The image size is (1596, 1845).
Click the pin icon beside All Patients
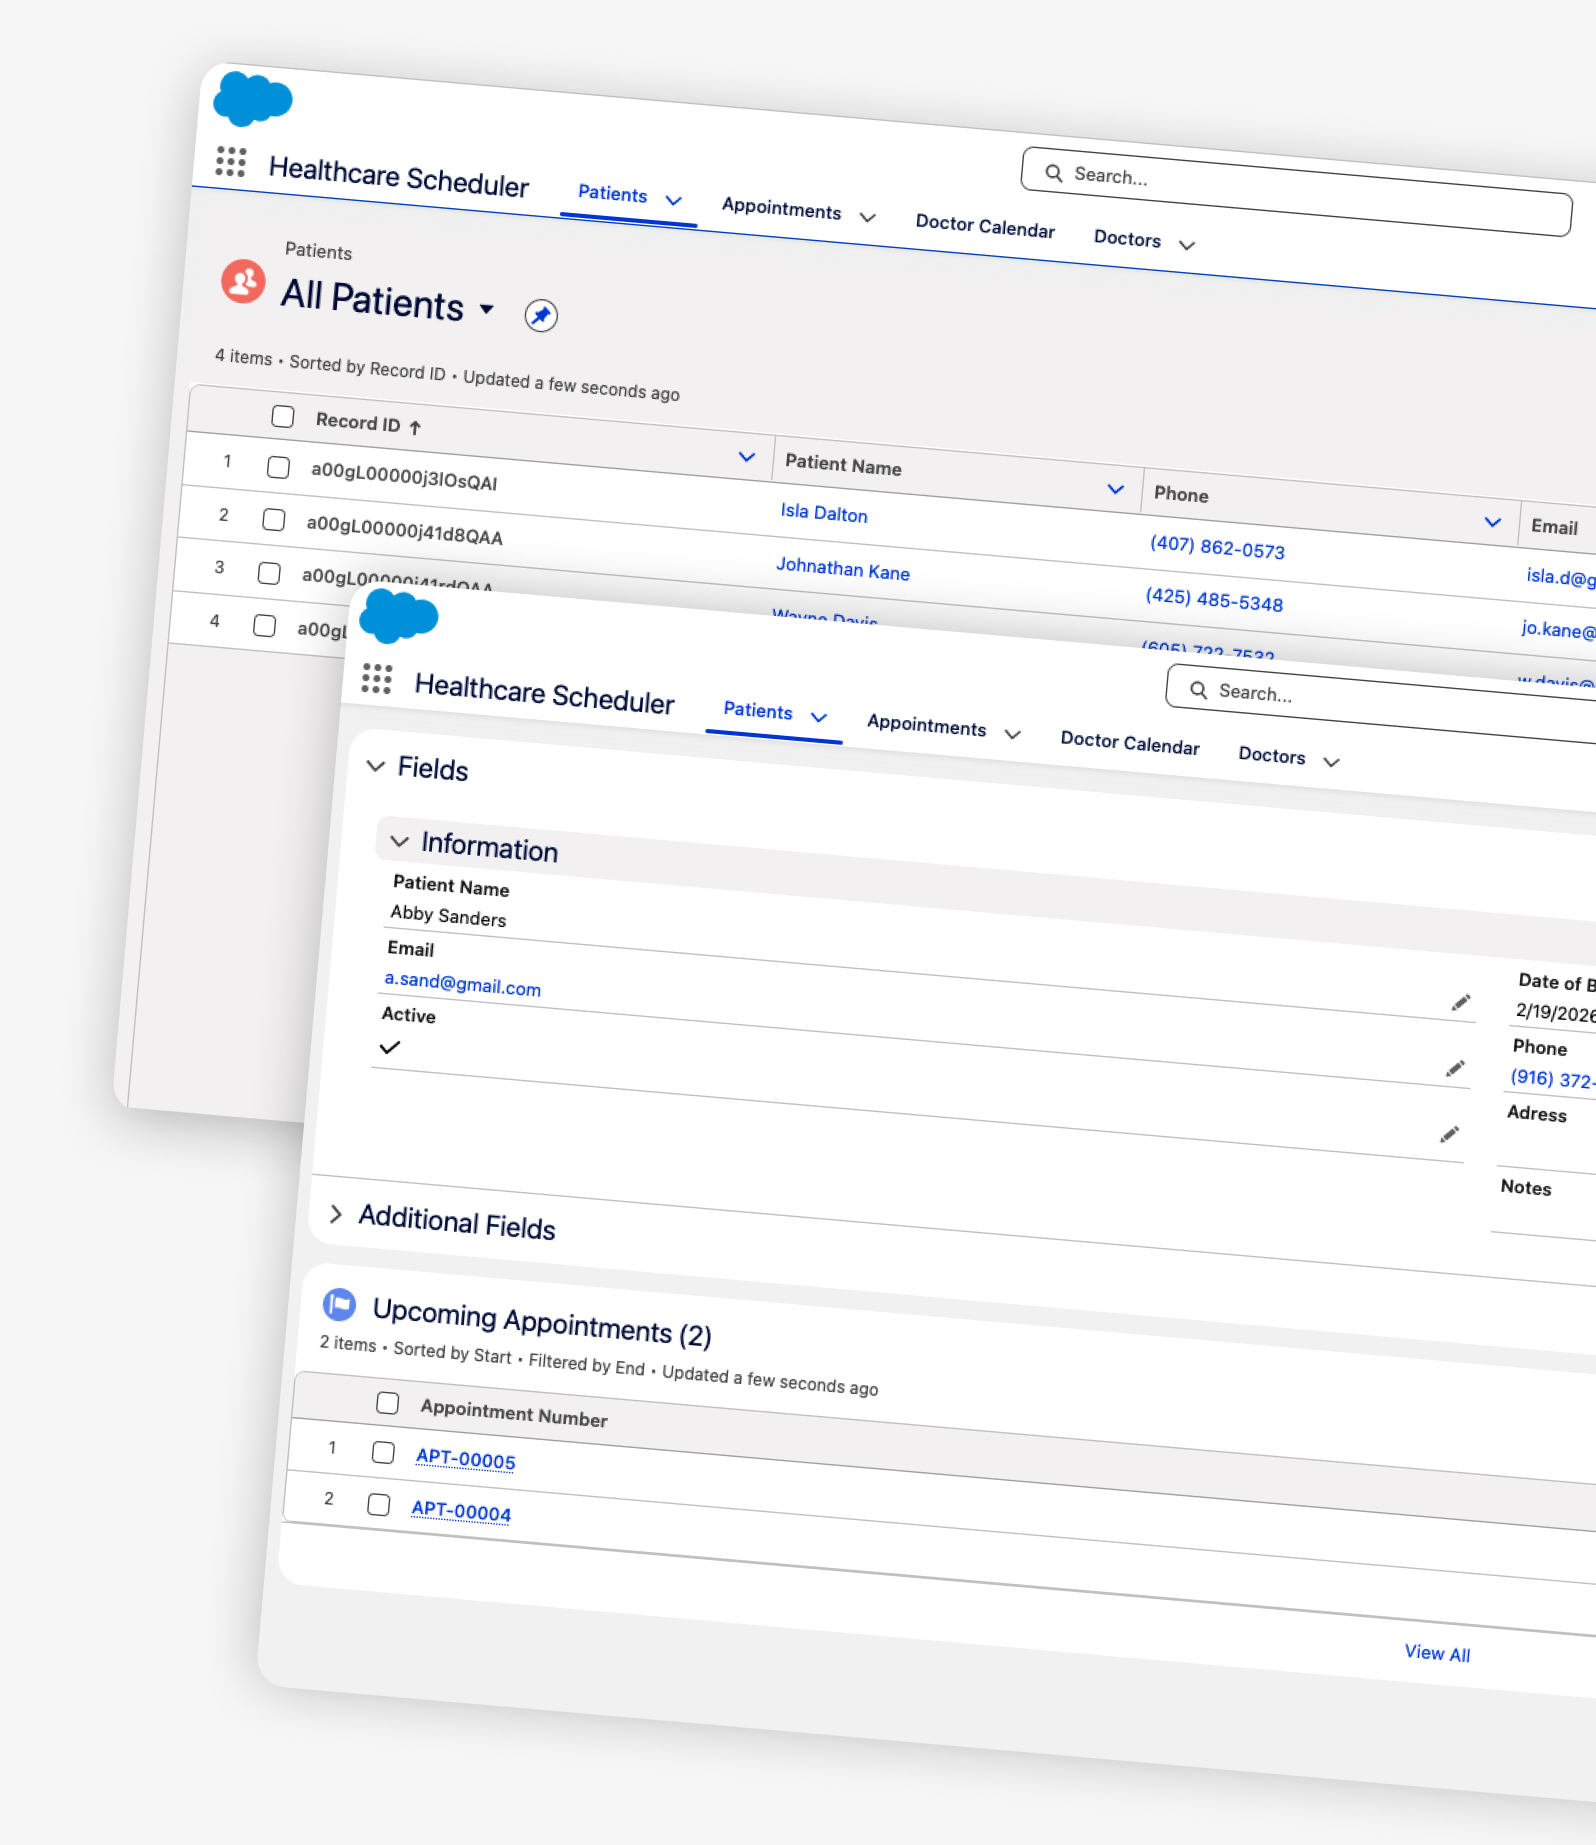[x=541, y=316]
